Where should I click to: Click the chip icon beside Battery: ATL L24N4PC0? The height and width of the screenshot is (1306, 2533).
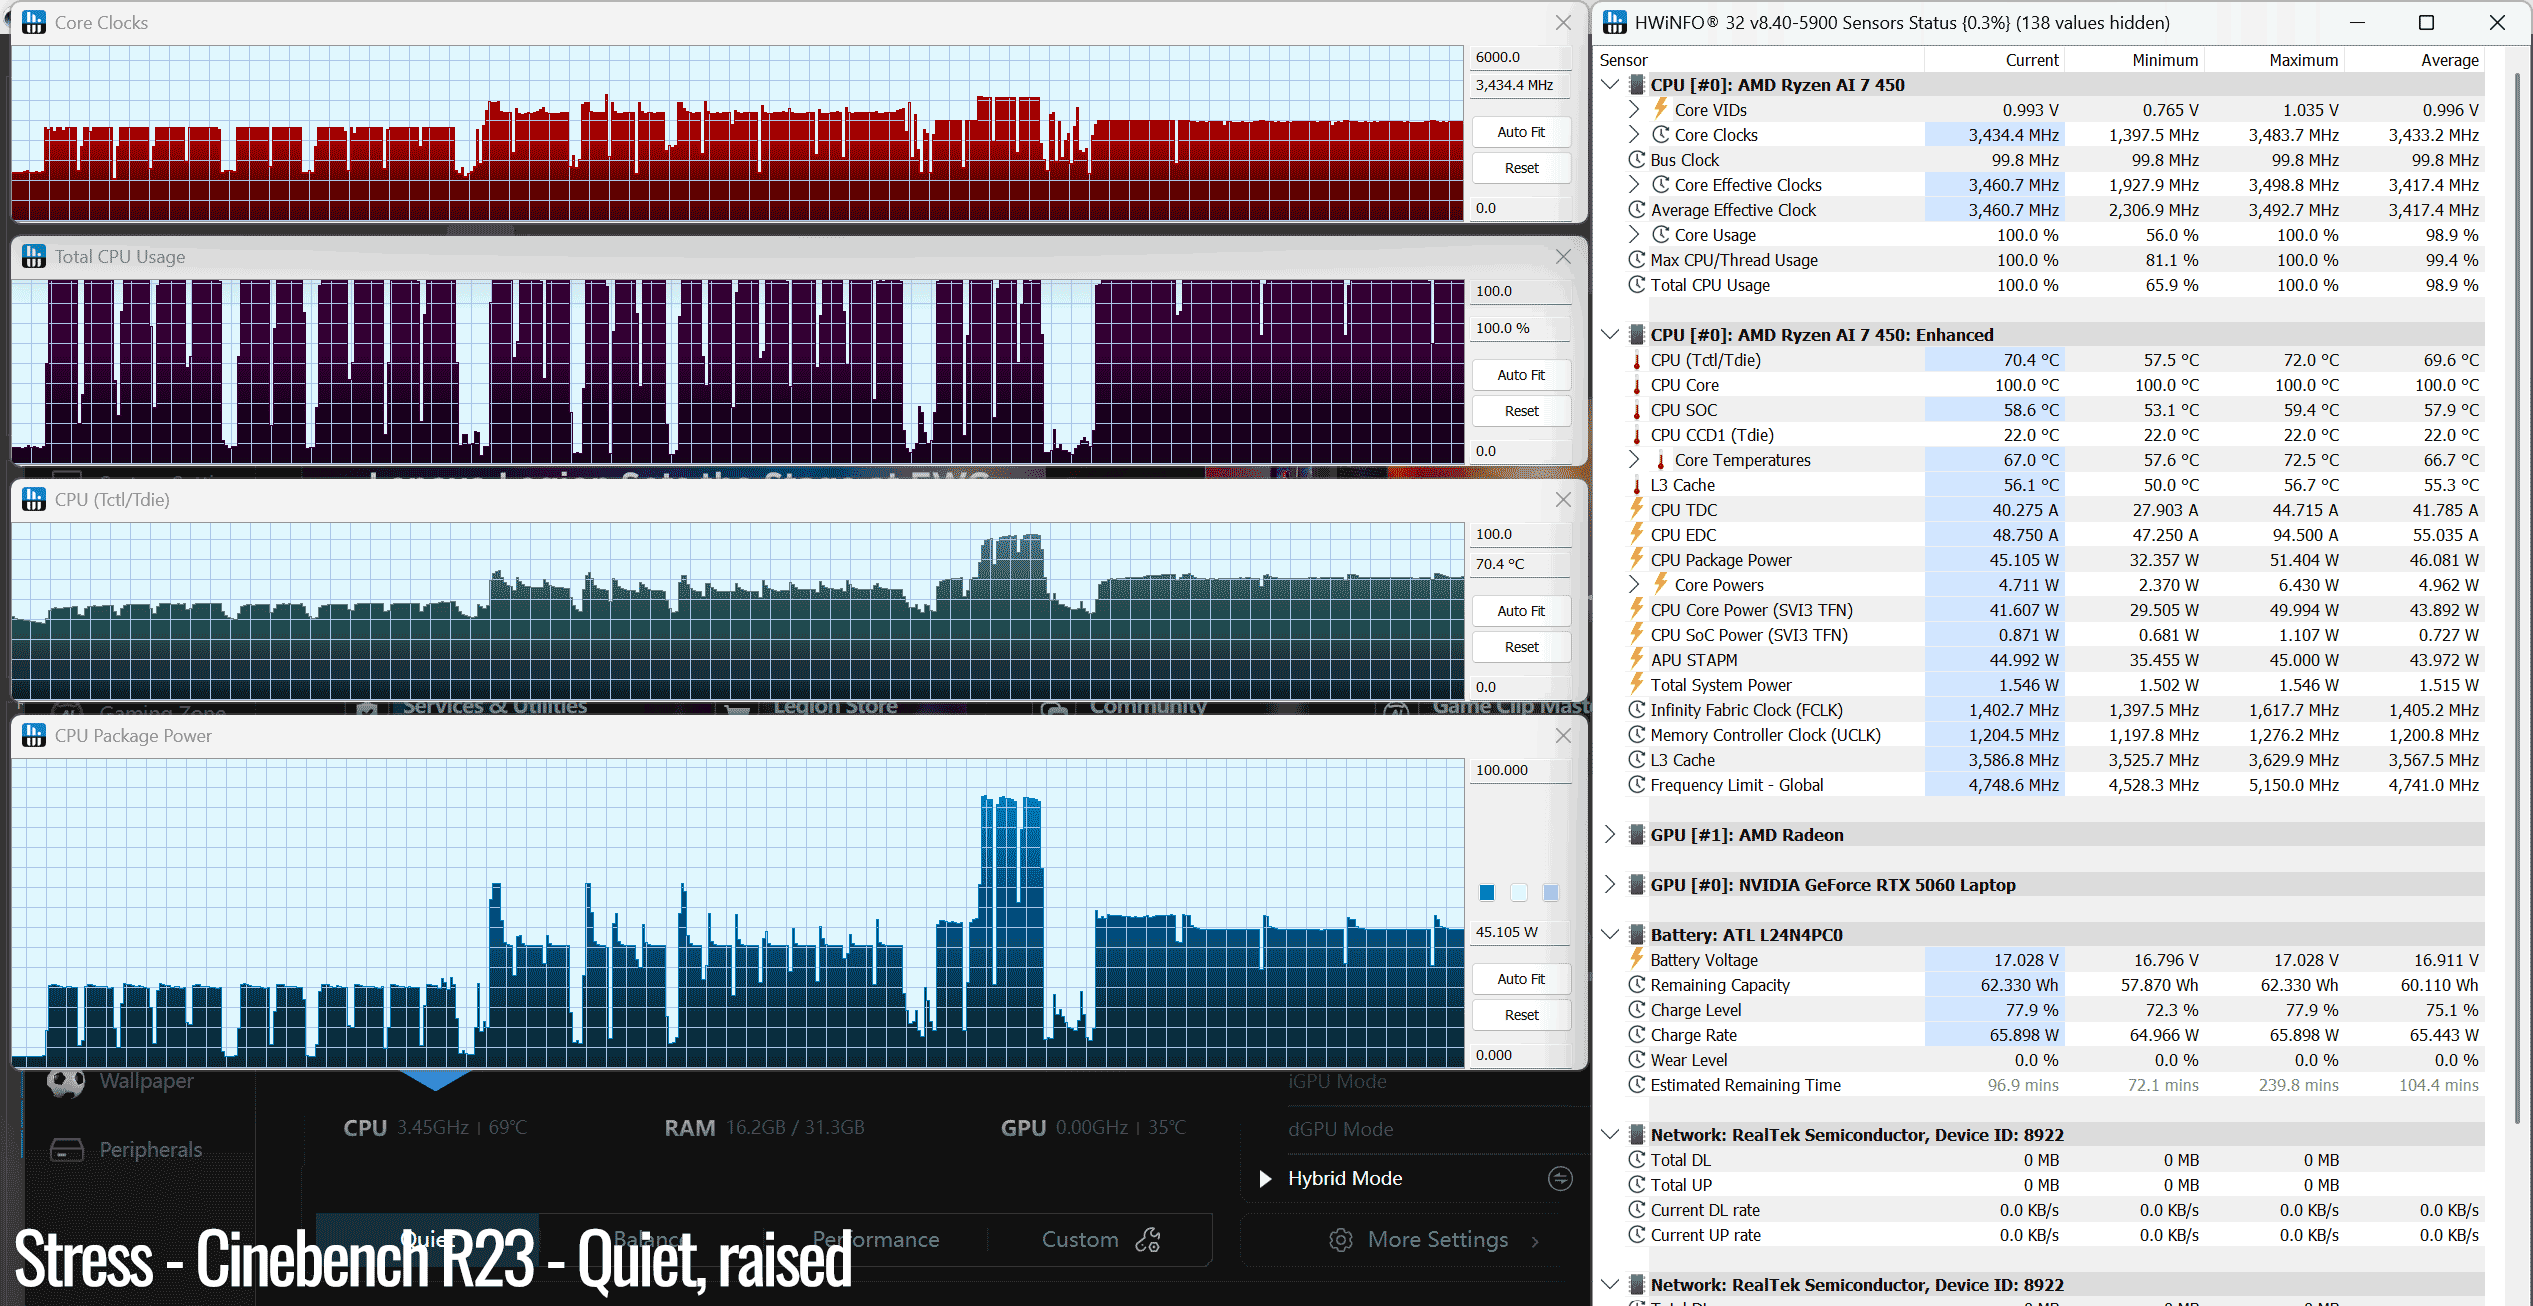(x=1637, y=934)
